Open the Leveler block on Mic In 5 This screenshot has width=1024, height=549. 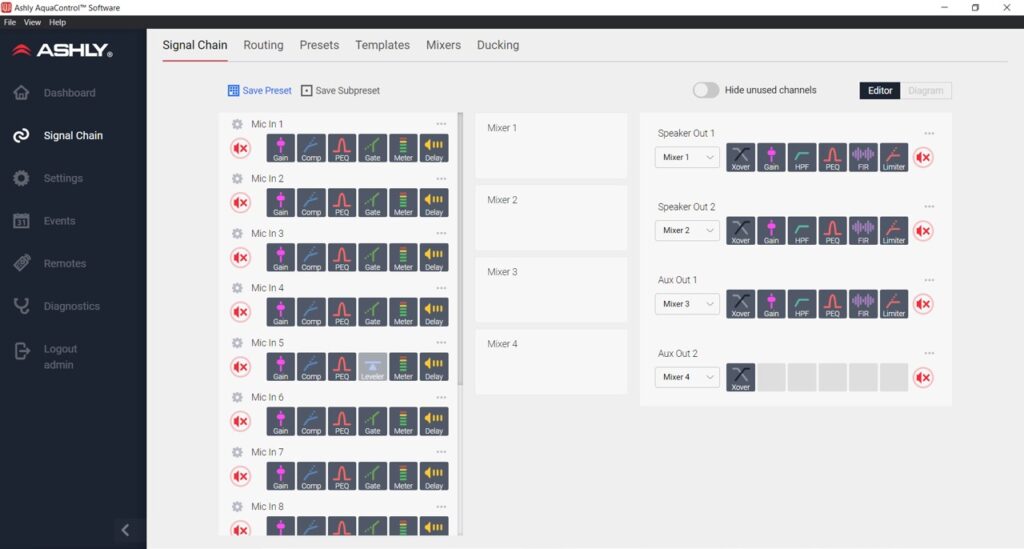point(373,367)
